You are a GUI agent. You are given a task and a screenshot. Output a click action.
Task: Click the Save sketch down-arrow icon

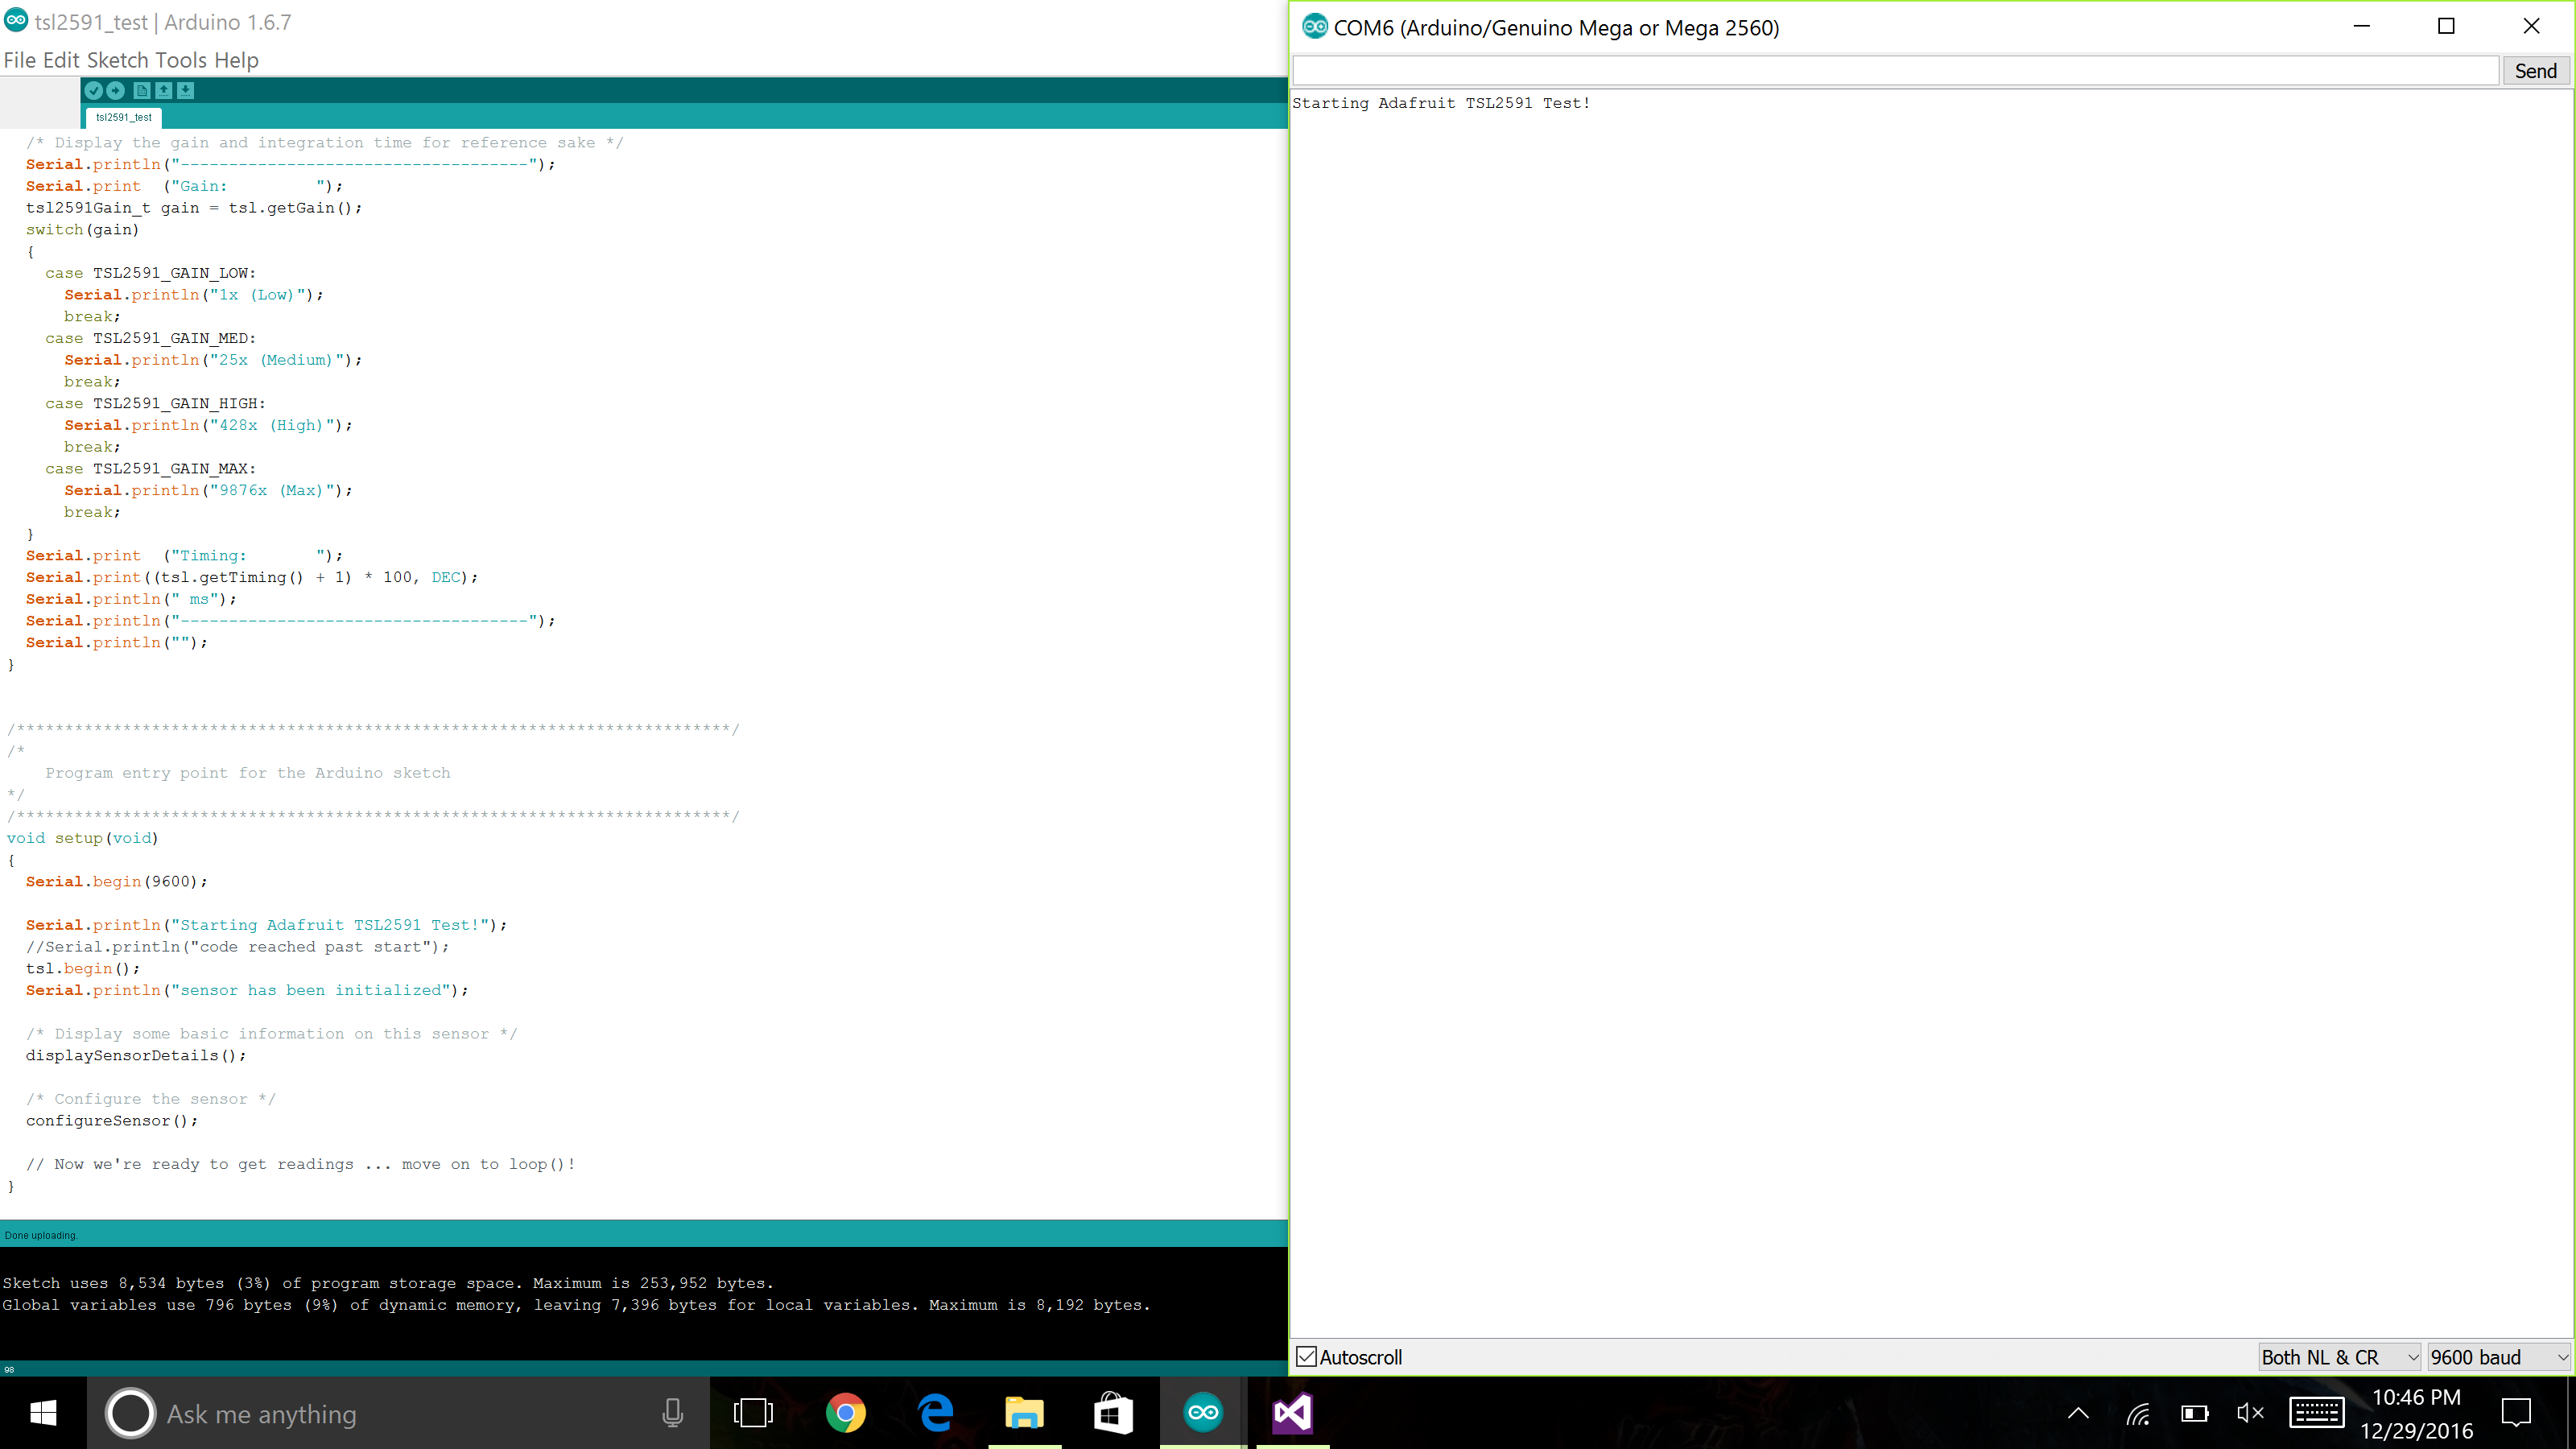186,90
